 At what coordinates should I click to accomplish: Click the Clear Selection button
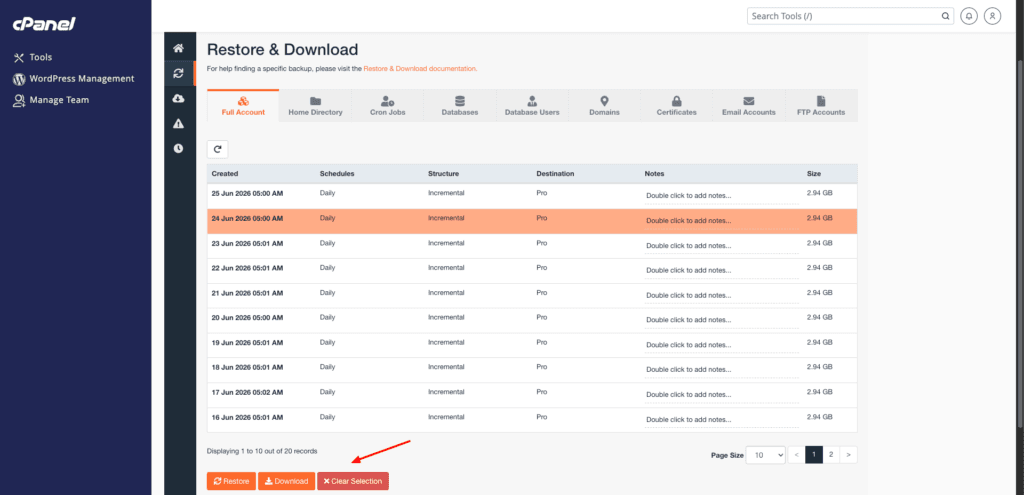[x=353, y=481]
